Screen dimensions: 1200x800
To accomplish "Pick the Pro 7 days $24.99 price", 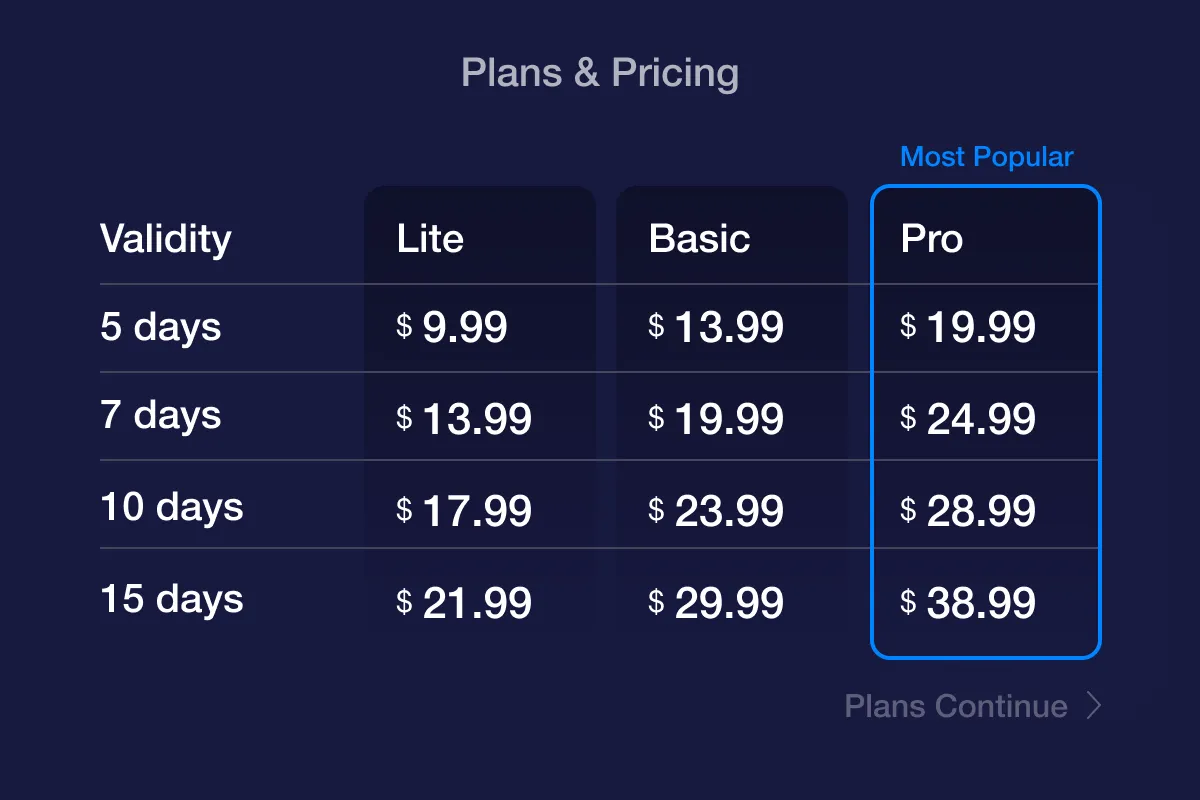I will (x=968, y=419).
